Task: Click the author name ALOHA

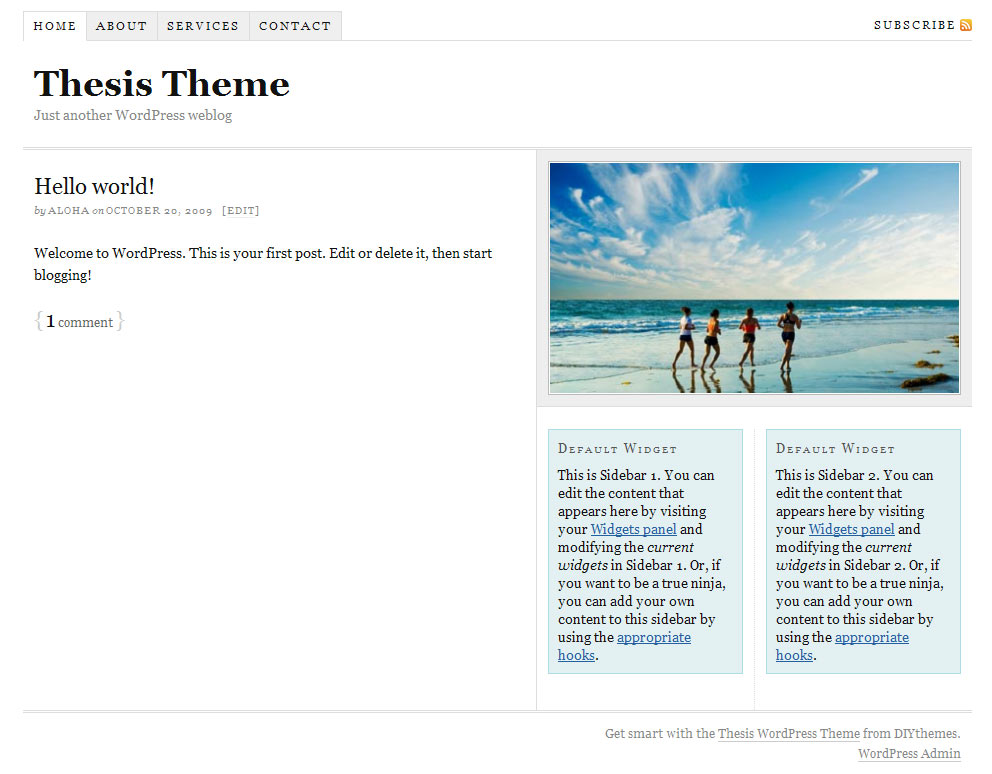Action: 69,211
